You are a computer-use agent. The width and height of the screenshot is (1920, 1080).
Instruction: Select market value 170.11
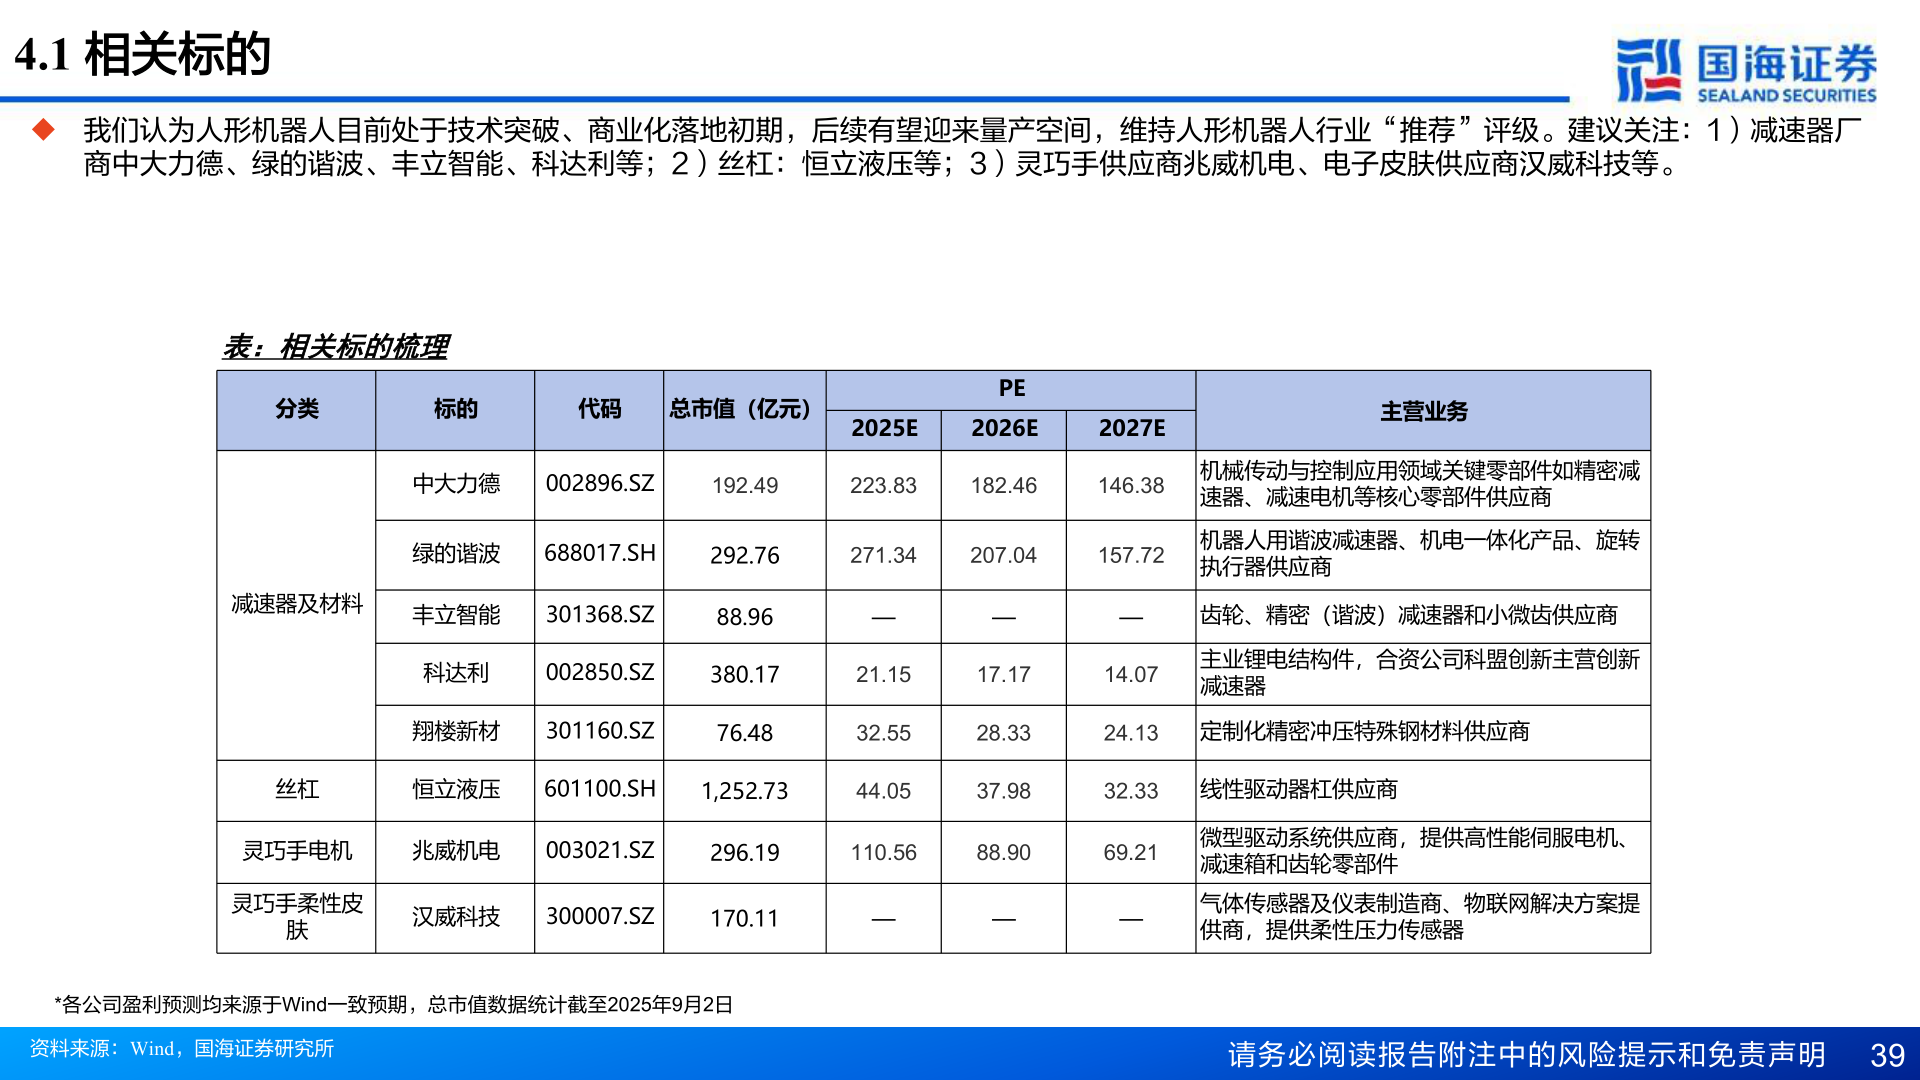click(744, 919)
